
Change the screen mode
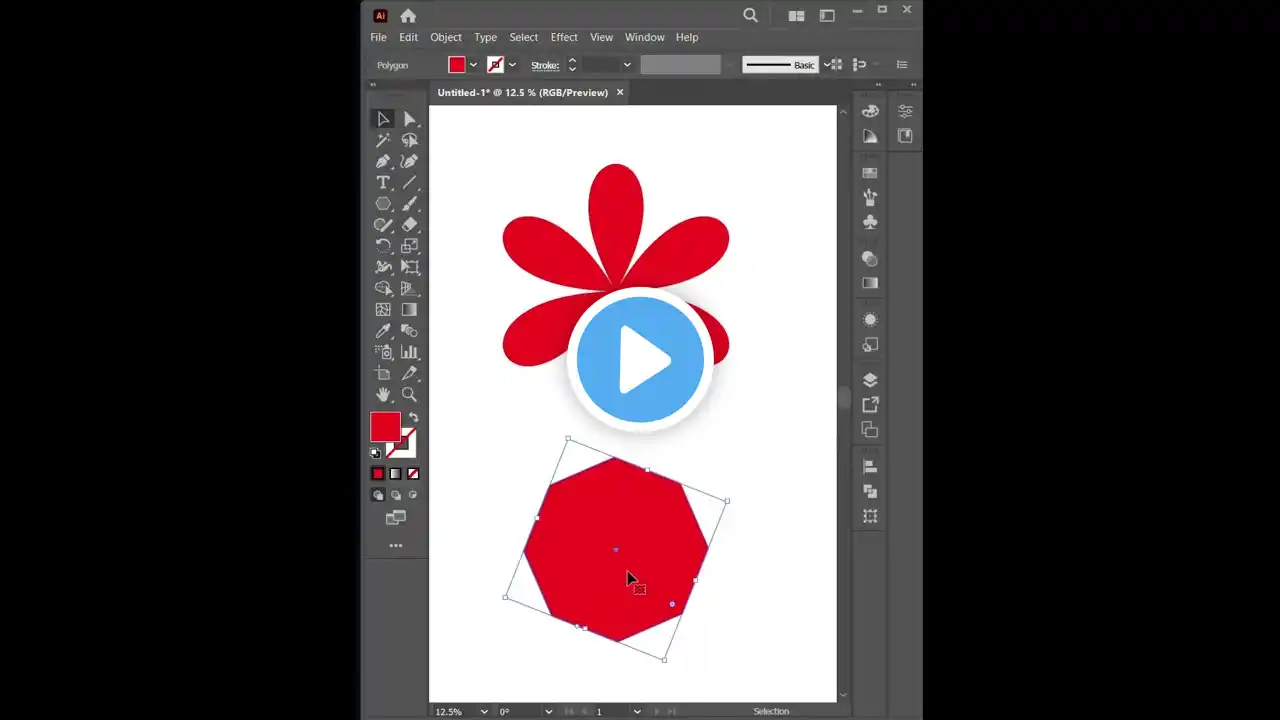point(396,518)
